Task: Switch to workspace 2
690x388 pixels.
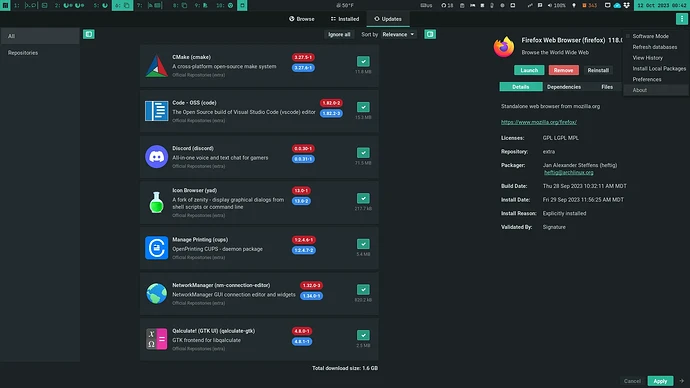Action: 69,5
